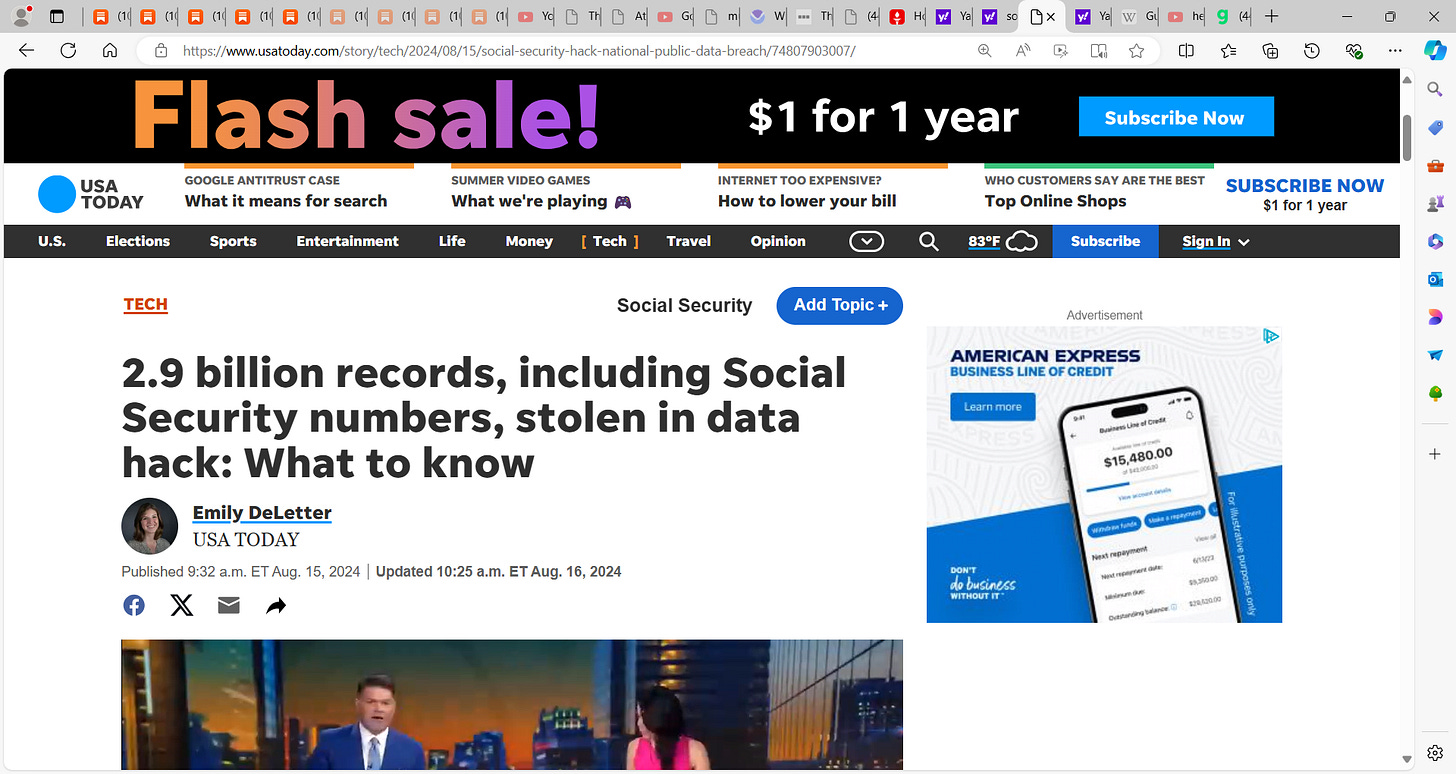1456x774 pixels.
Task: Open the U.S. section
Action: pyautogui.click(x=54, y=241)
